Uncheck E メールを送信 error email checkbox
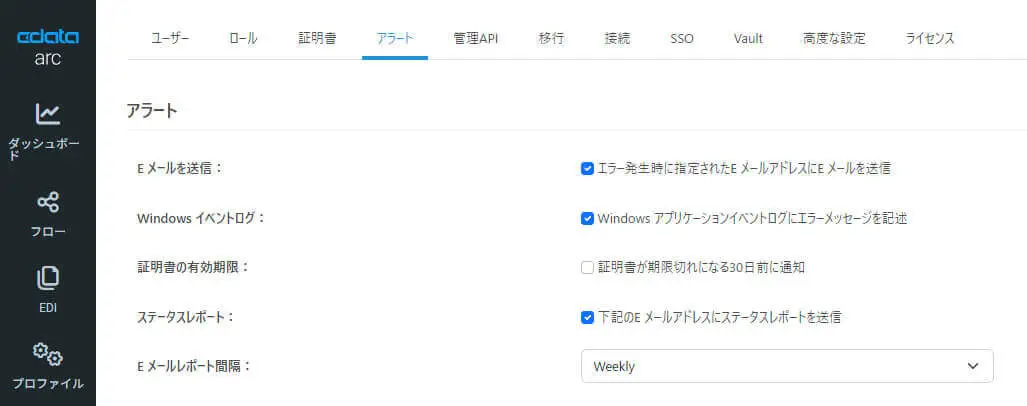 587,169
